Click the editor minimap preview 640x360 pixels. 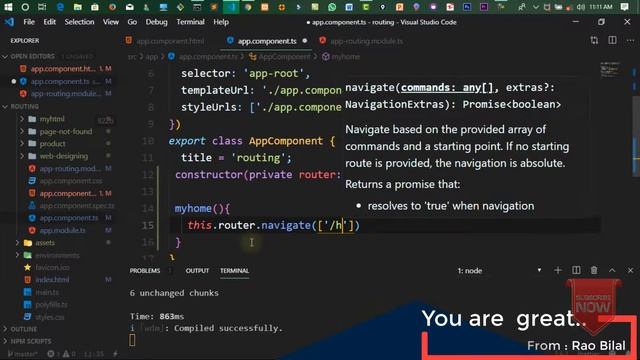pos(610,70)
